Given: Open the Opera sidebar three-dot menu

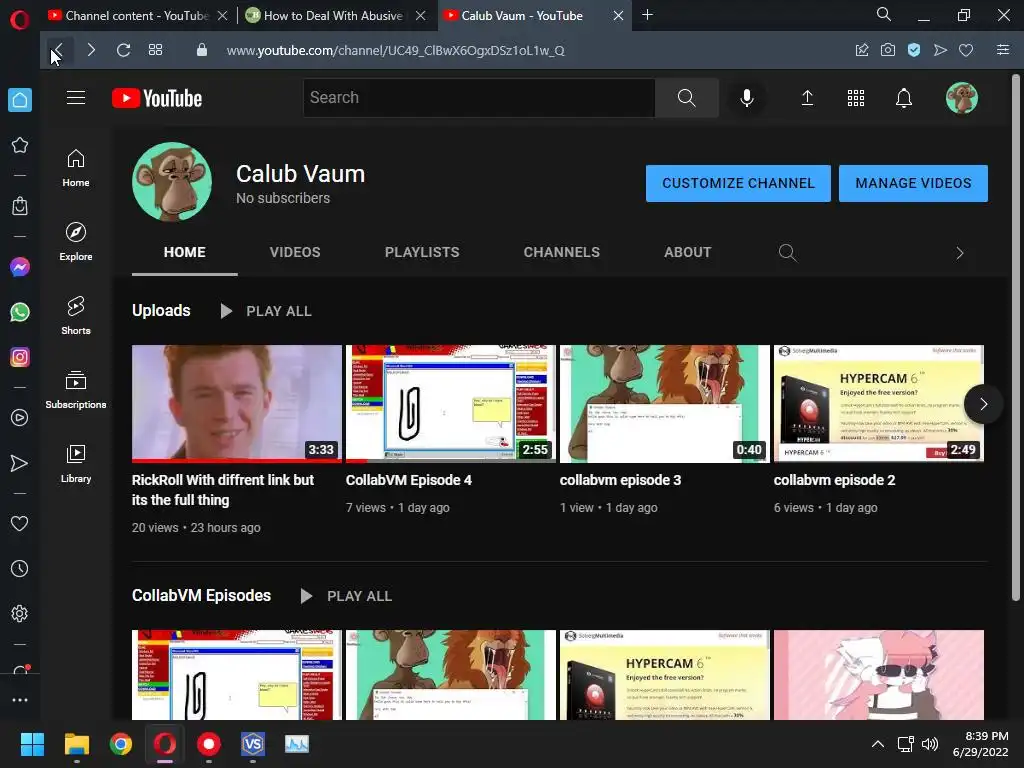Looking at the screenshot, I should point(20,700).
